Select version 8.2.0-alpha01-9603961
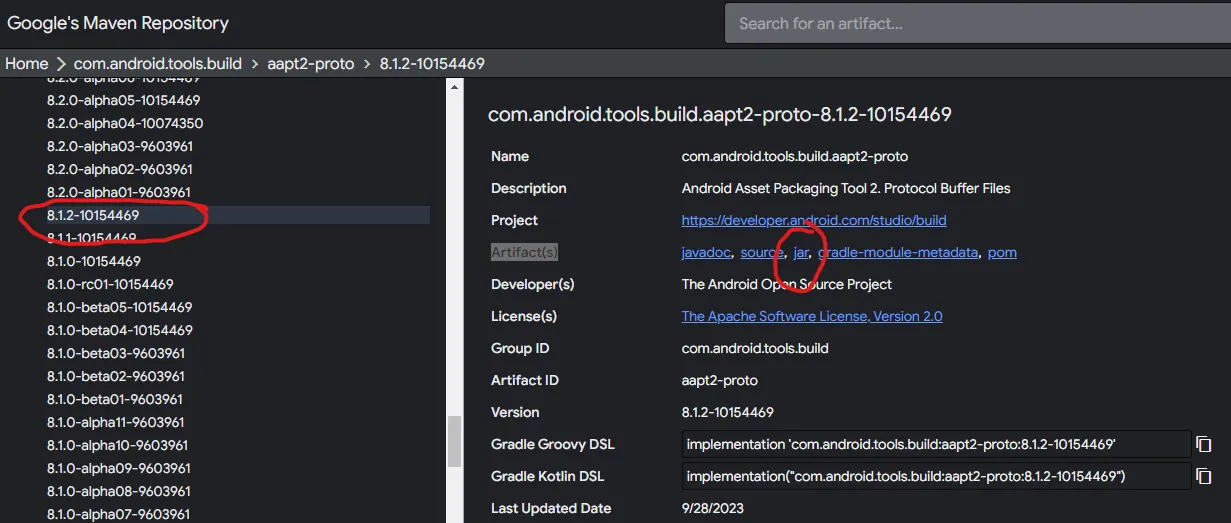1231x523 pixels. coord(120,192)
